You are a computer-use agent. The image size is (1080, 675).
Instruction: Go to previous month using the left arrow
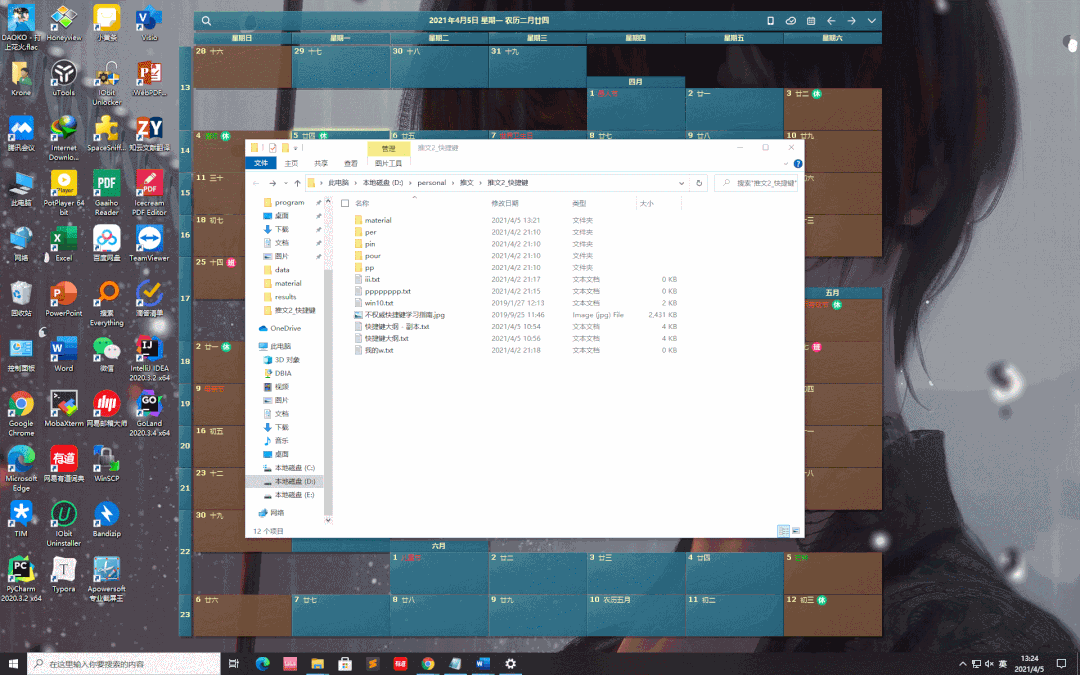coord(831,20)
